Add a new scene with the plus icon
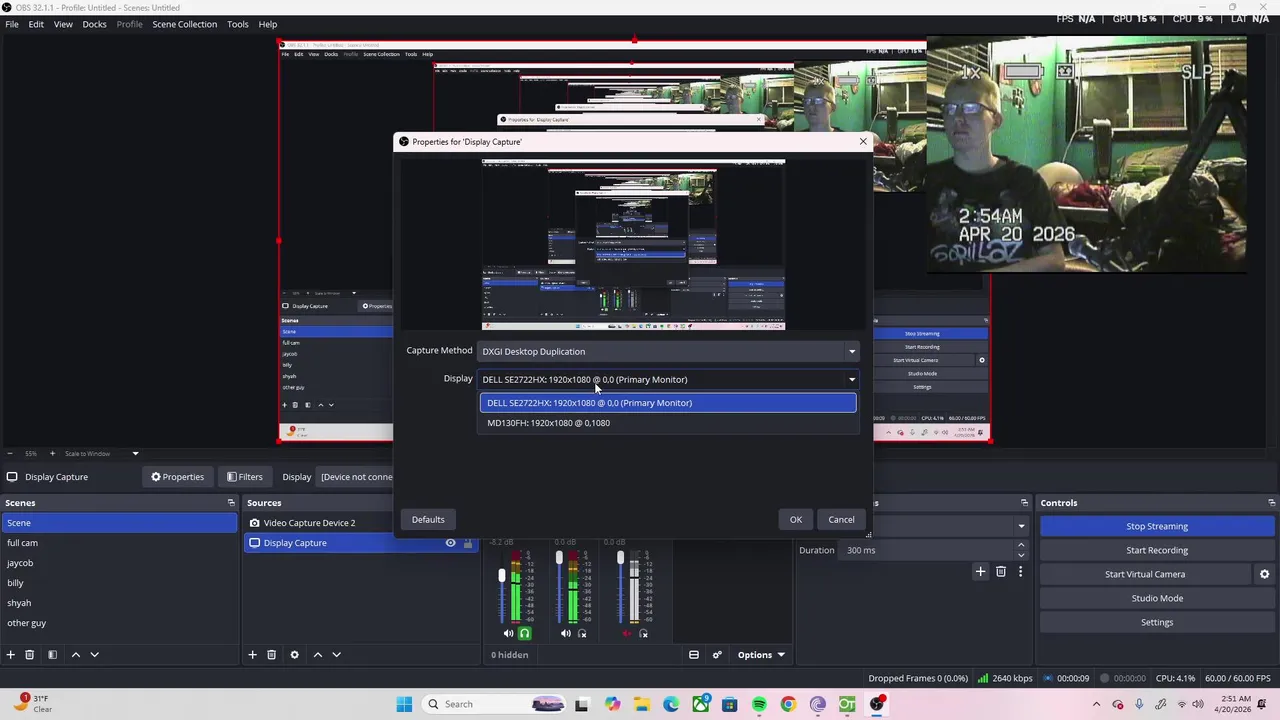 click(x=10, y=655)
